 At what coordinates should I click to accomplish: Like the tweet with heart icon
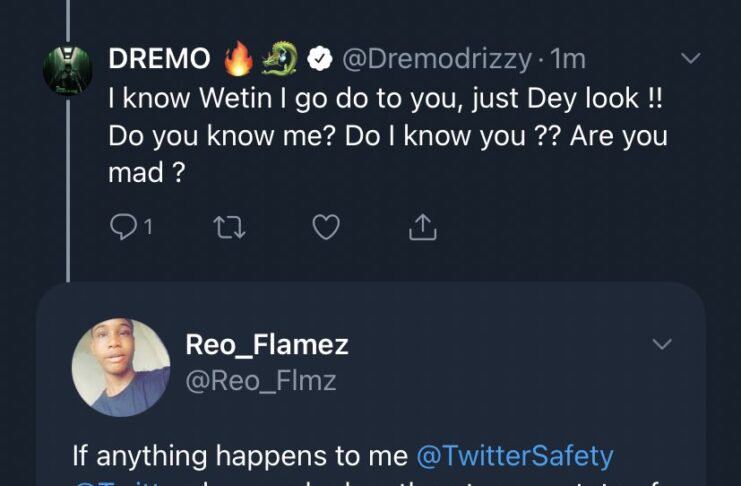pyautogui.click(x=326, y=228)
